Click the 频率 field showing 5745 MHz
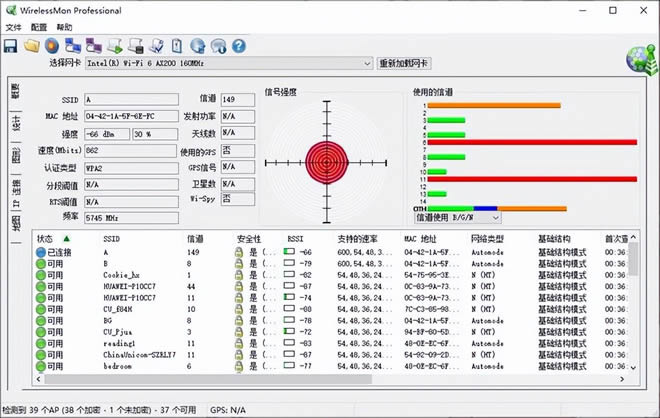Viewport: 660px width, 418px height. click(x=131, y=218)
